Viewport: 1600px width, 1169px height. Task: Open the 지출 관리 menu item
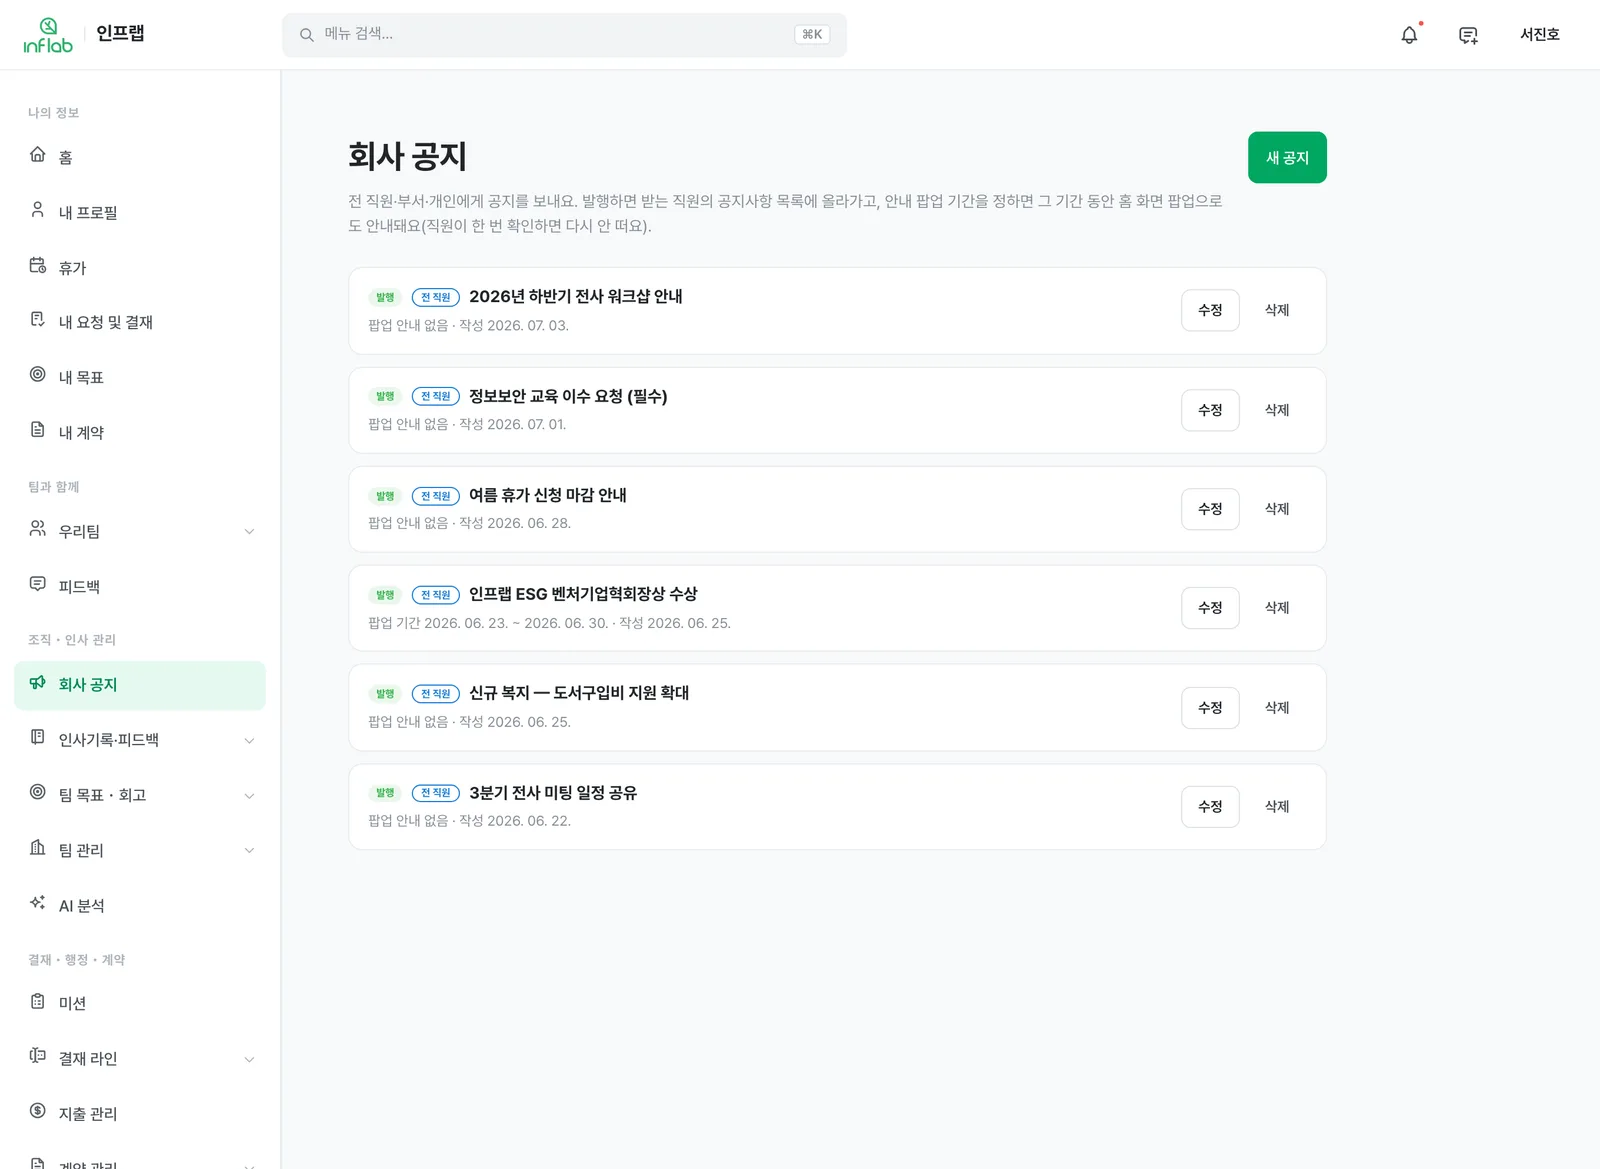pos(140,1113)
